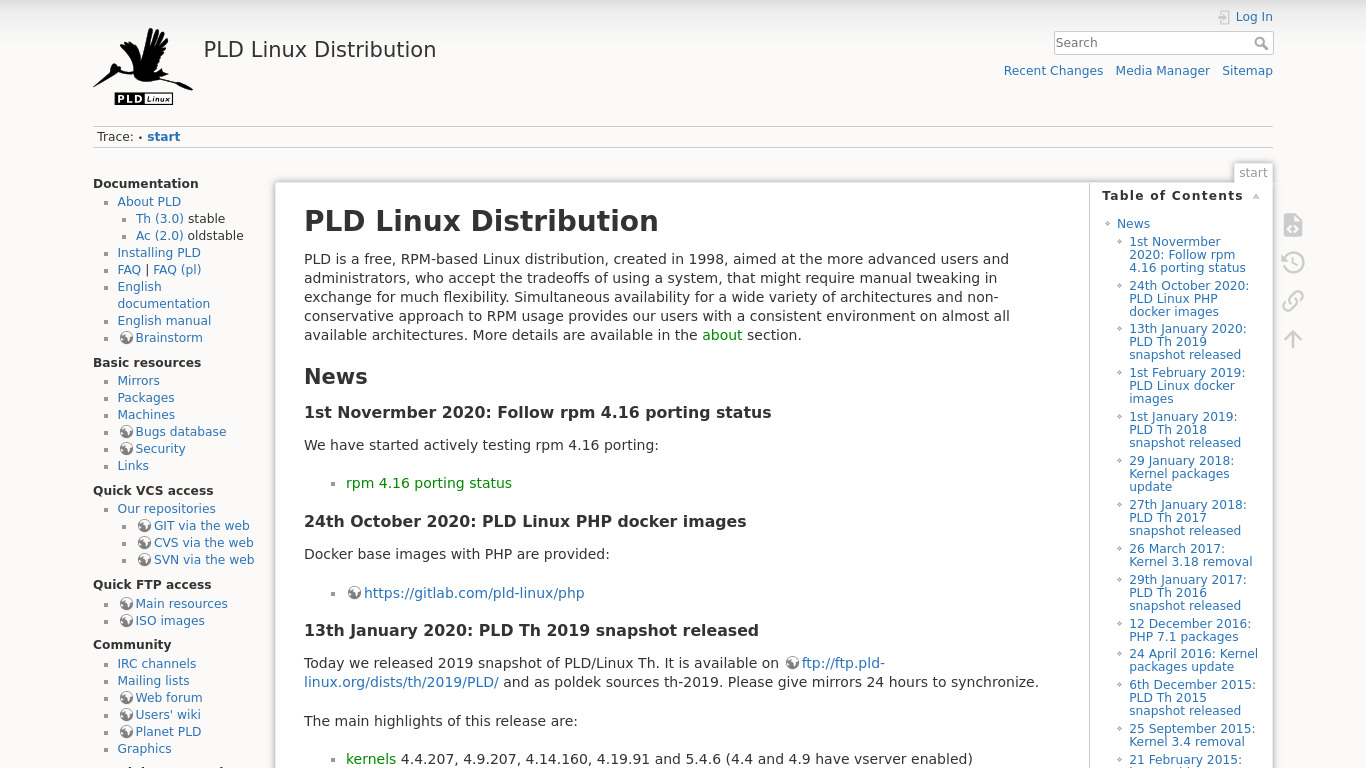1366x768 pixels.
Task: Click globe icon beside GIT via the web
Action: [x=144, y=526]
